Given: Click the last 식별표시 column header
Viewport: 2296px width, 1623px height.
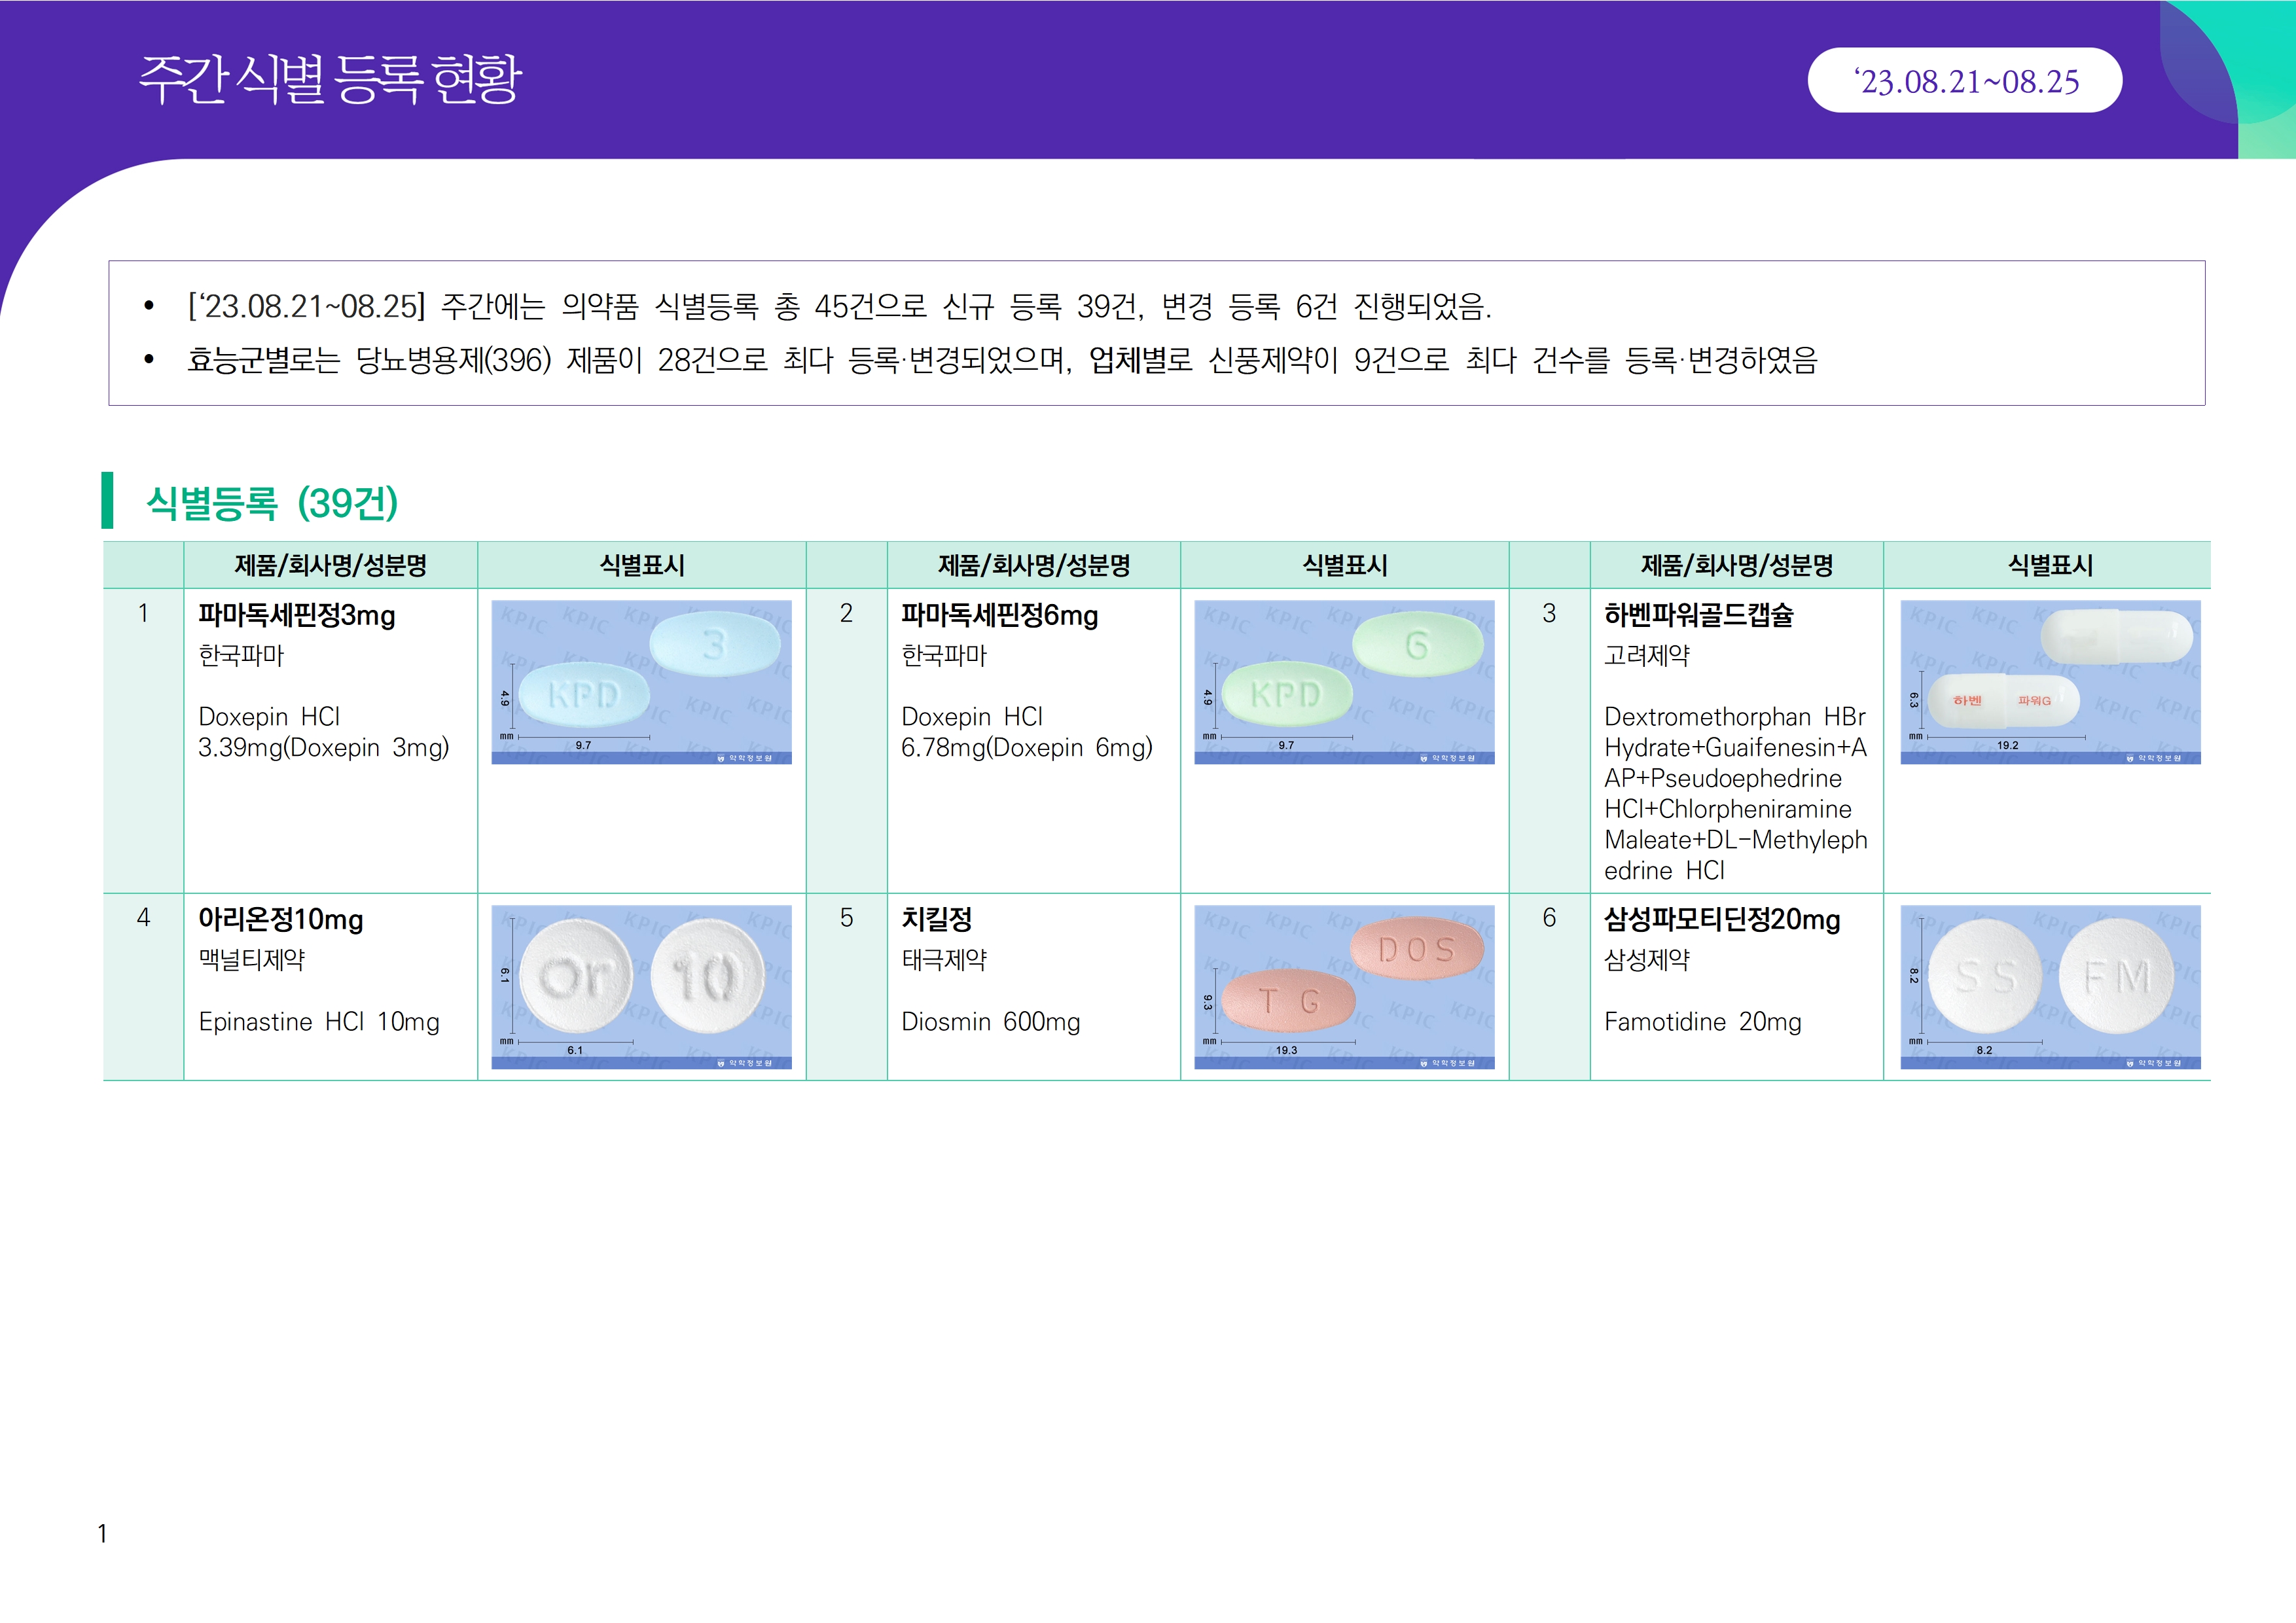Looking at the screenshot, I should tap(2049, 565).
